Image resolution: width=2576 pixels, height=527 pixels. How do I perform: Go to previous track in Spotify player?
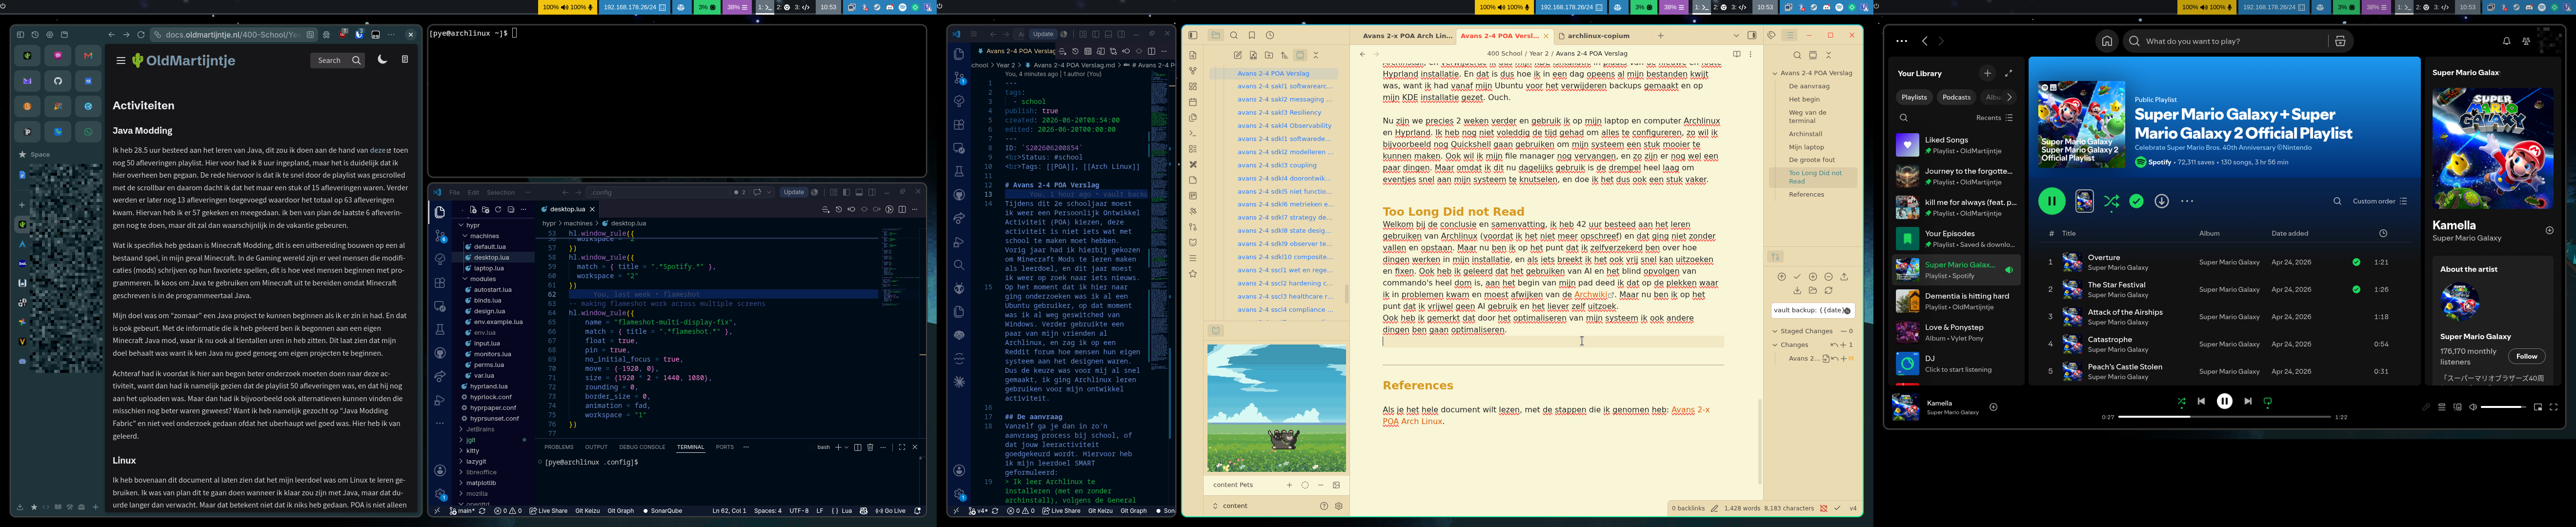(2201, 401)
